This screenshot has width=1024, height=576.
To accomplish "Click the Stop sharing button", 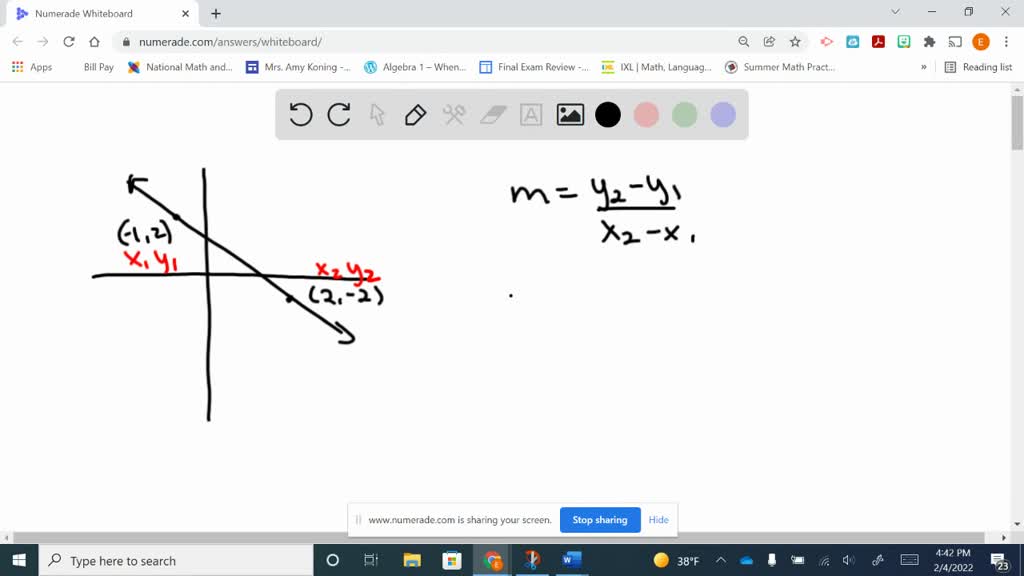I will click(600, 520).
